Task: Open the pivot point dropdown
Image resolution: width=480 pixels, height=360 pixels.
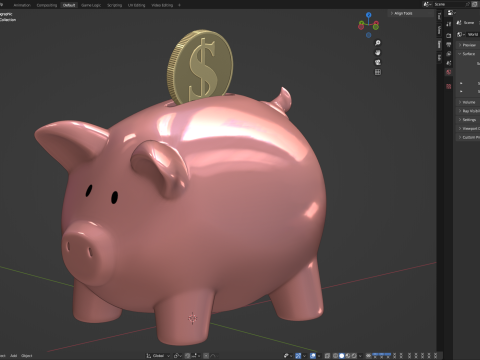Action: click(x=177, y=356)
